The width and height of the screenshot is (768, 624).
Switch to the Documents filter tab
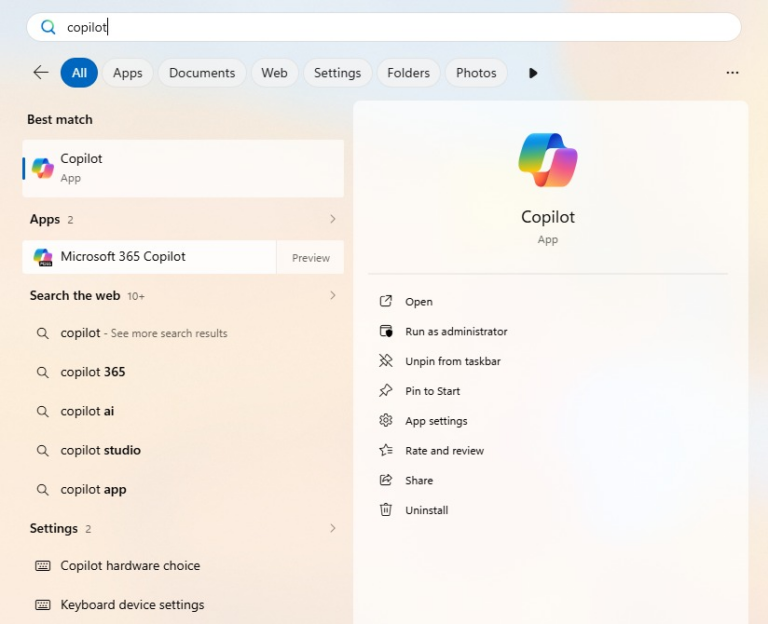202,73
